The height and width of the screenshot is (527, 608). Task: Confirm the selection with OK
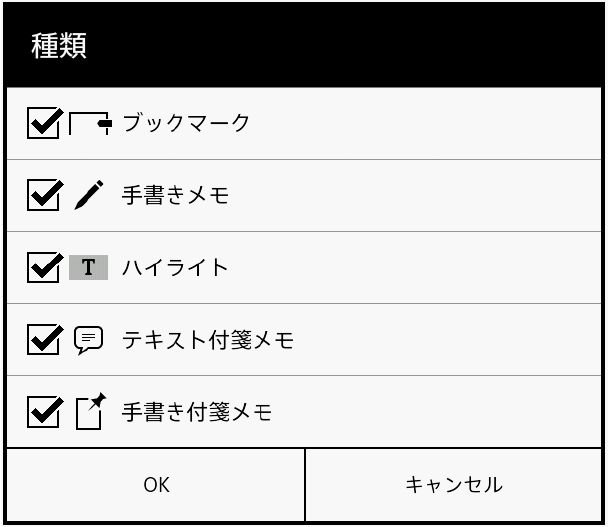click(x=156, y=485)
